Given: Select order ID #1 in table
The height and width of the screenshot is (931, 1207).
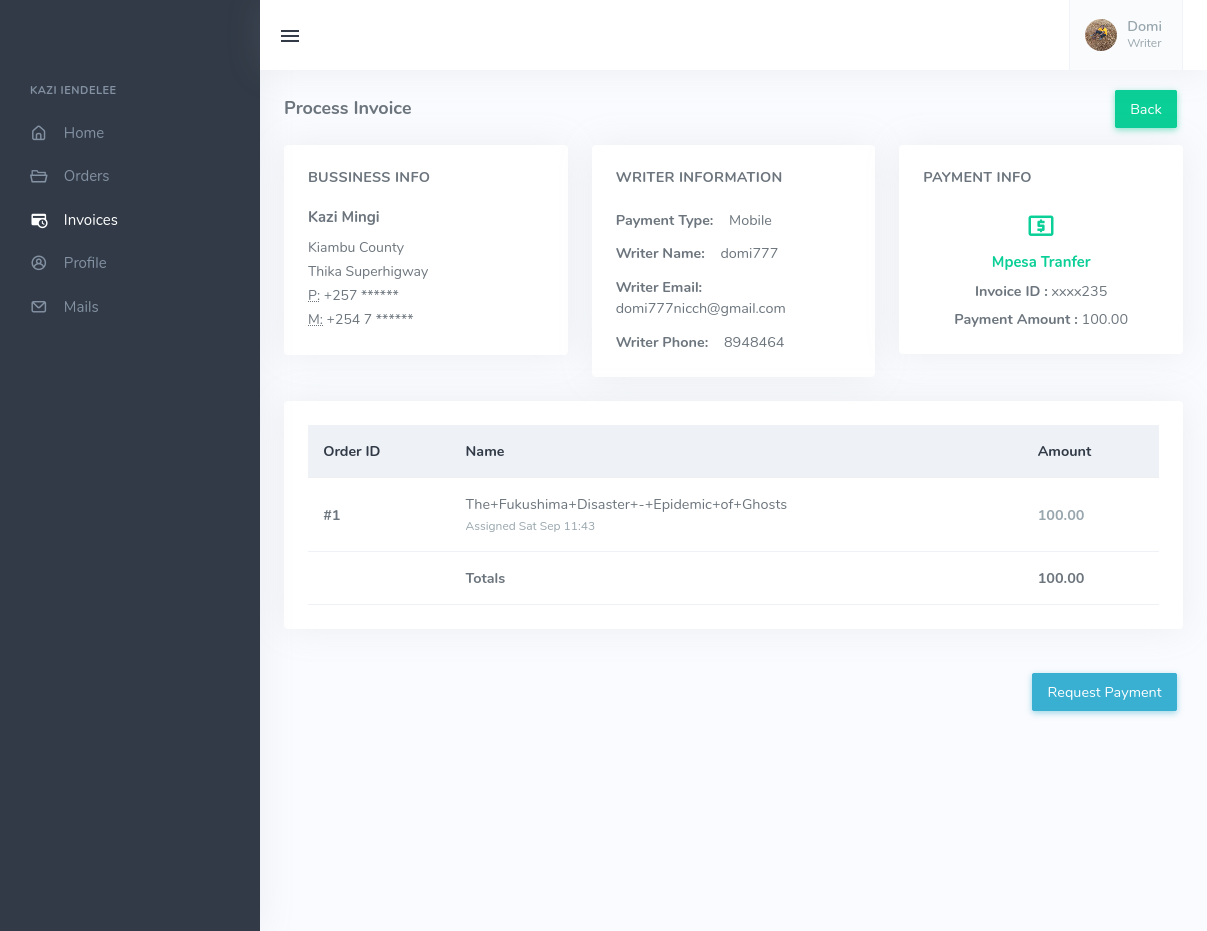Looking at the screenshot, I should [x=332, y=515].
